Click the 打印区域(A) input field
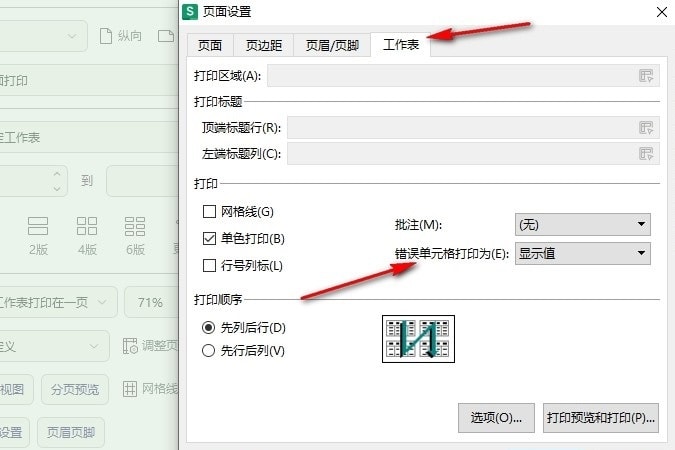The width and height of the screenshot is (675, 450). pyautogui.click(x=463, y=76)
